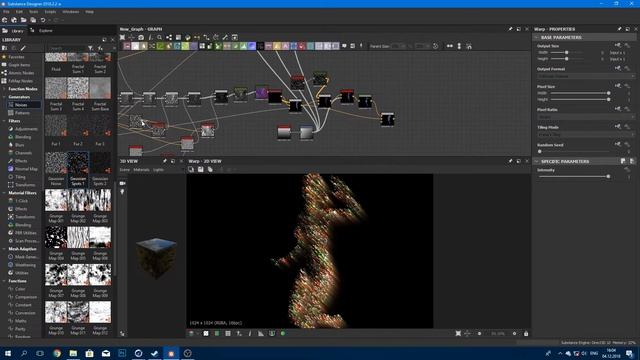Viewport: 640px width, 360px height.
Task: Collapse the Filters category in library
Action: (4, 121)
